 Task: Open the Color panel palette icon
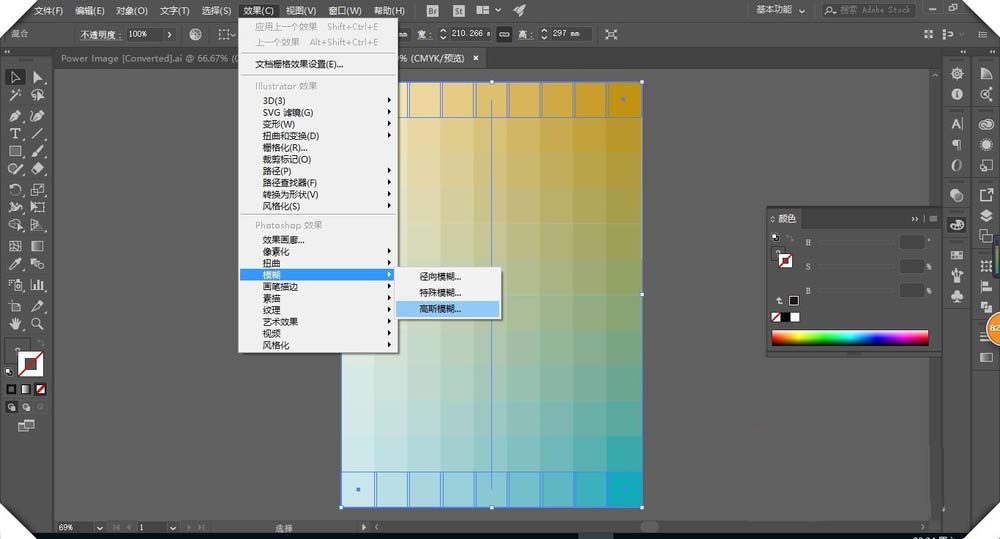(957, 225)
